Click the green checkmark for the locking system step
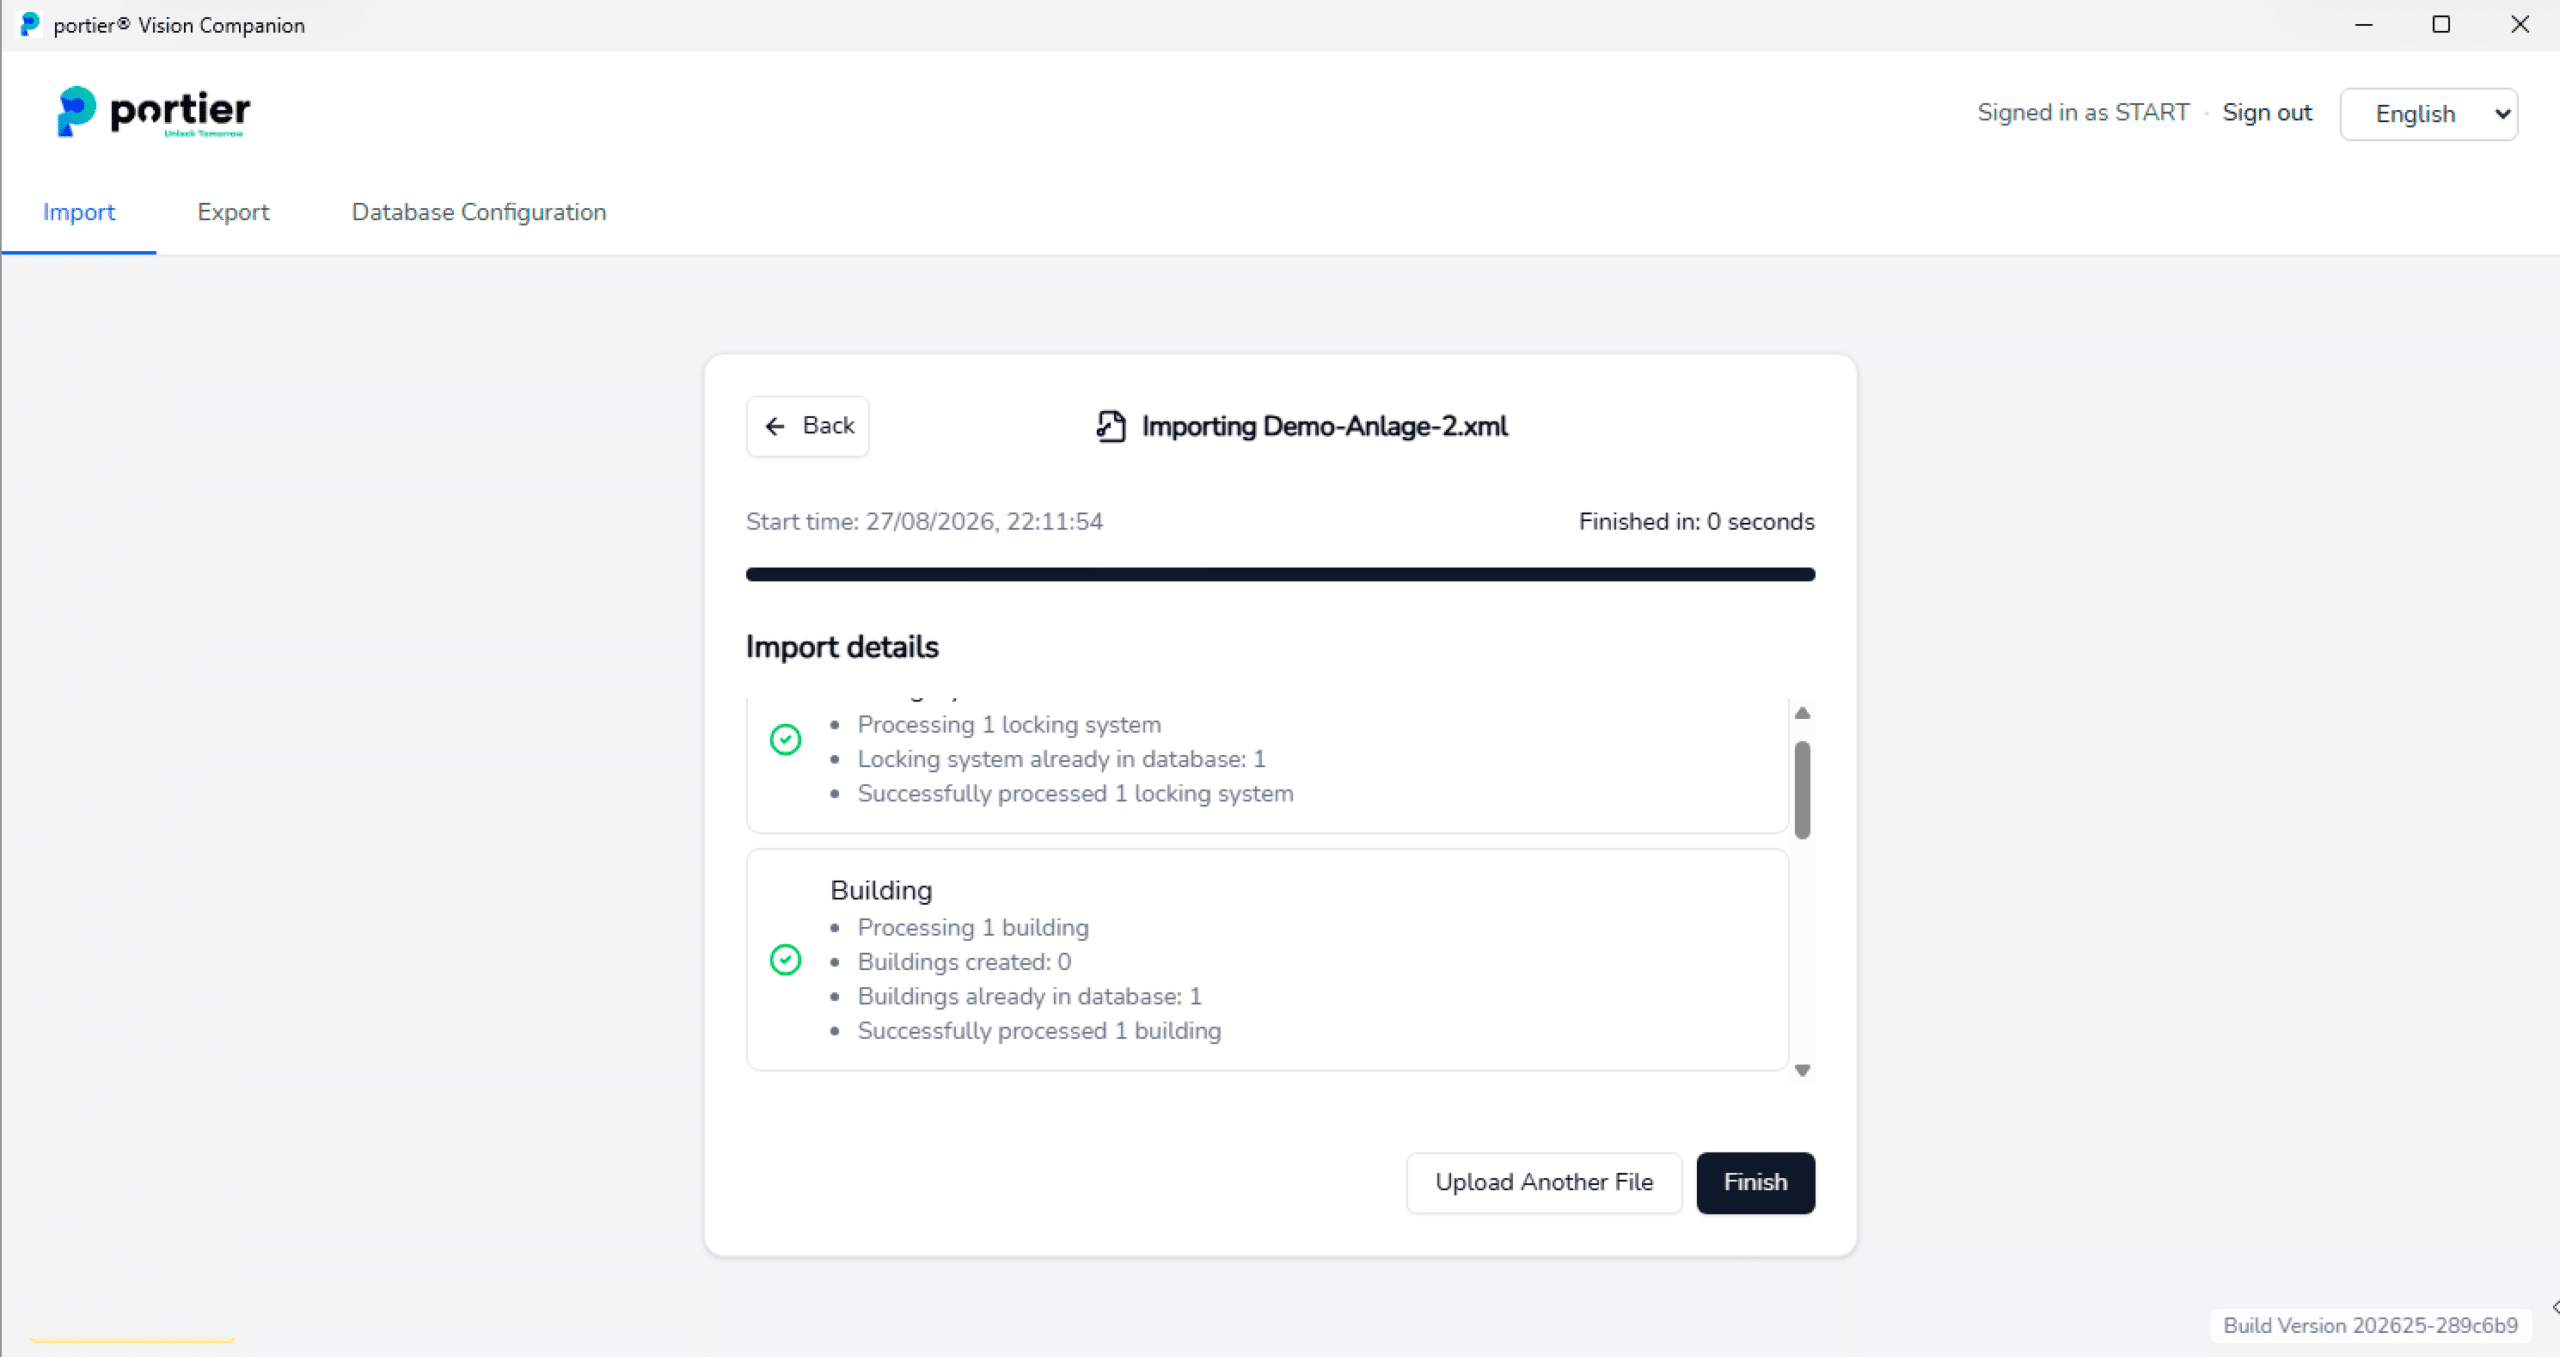 click(785, 740)
